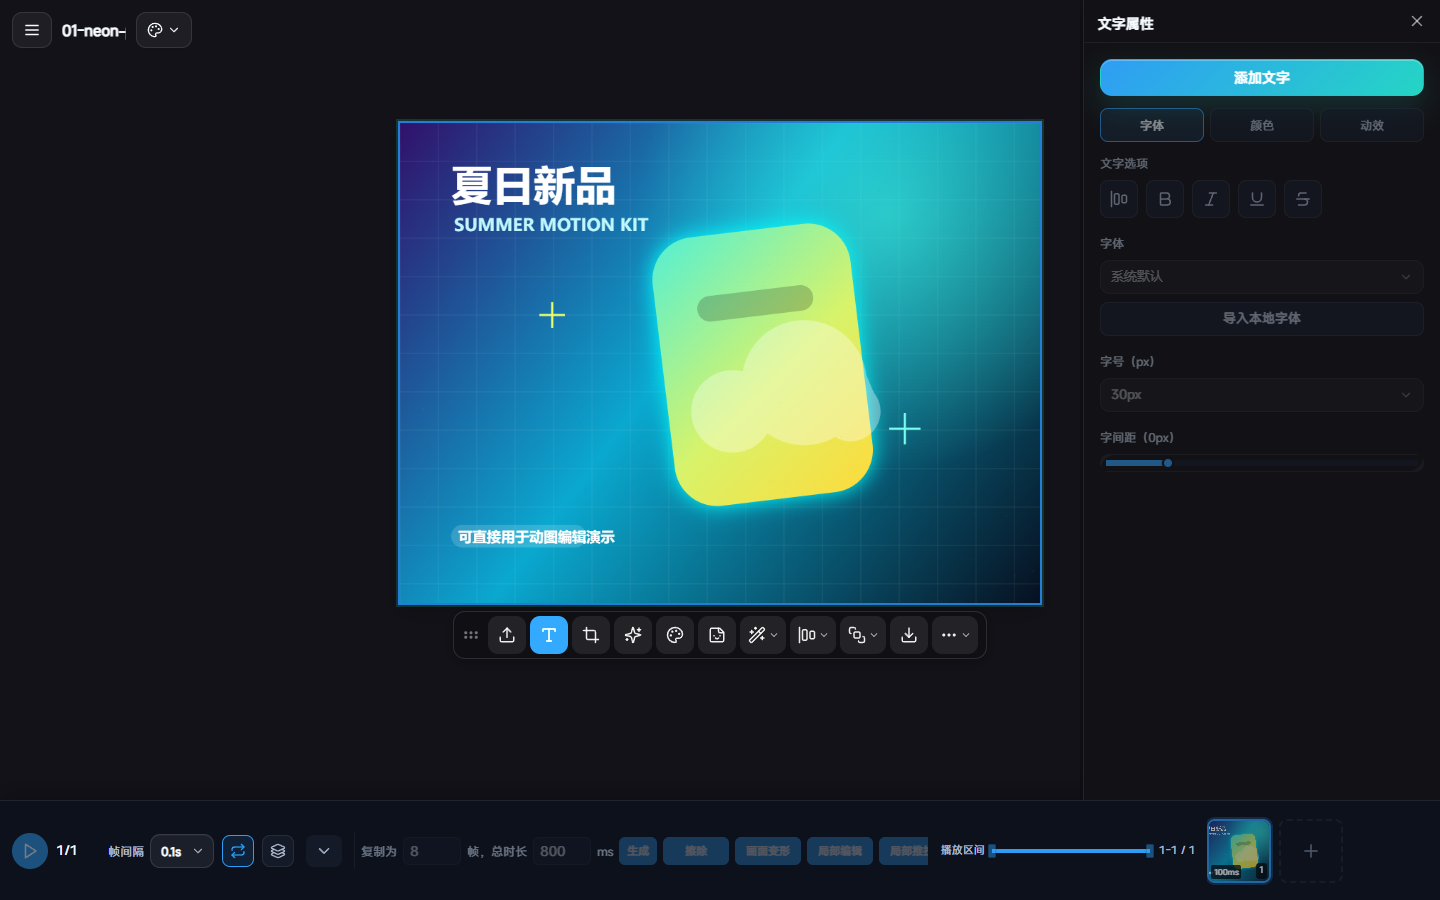
Task: Click the total duration field showing 800
Action: pos(561,851)
